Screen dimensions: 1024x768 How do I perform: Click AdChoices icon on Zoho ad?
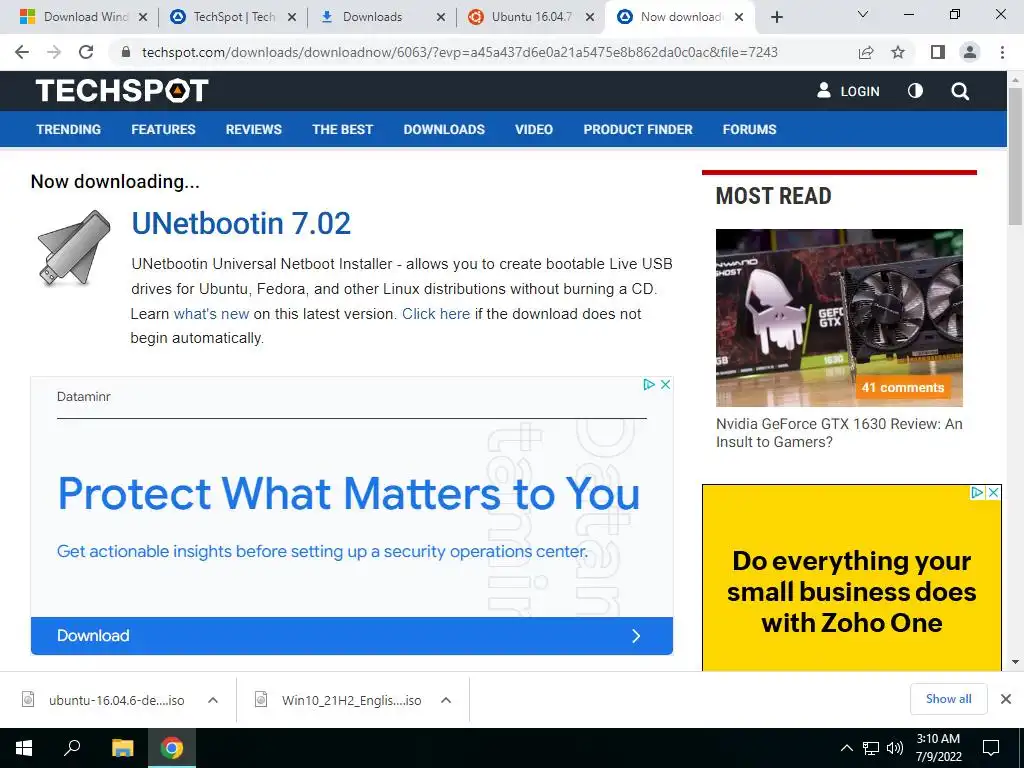pos(977,492)
